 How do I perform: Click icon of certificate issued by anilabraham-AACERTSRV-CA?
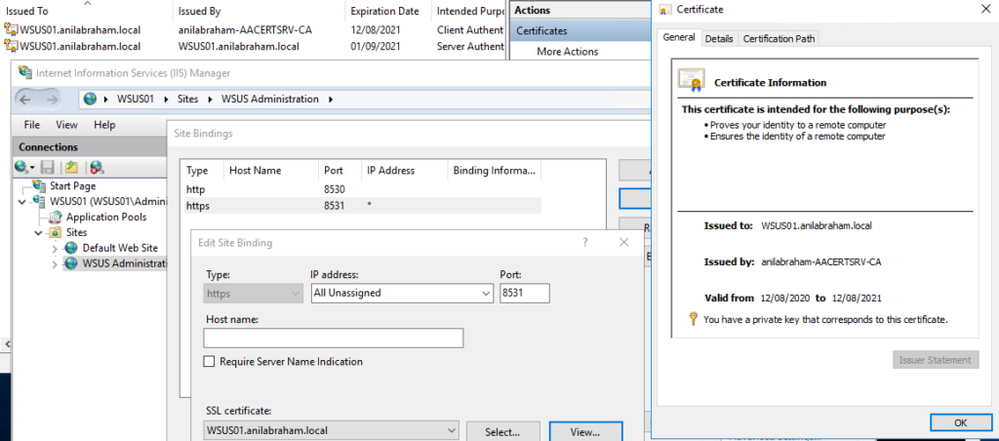(11, 29)
